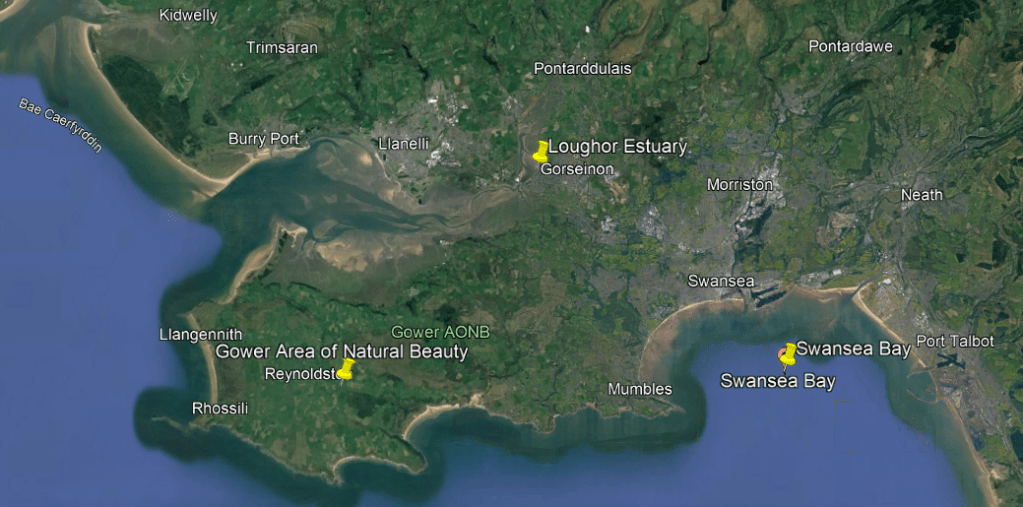Select the Llanelli town label
1023x507 pixels.
coord(404,144)
